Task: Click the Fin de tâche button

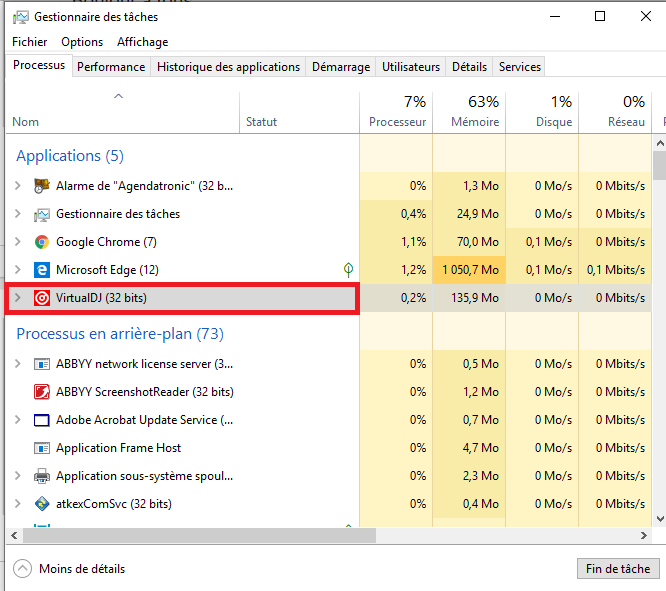Action: click(x=618, y=568)
